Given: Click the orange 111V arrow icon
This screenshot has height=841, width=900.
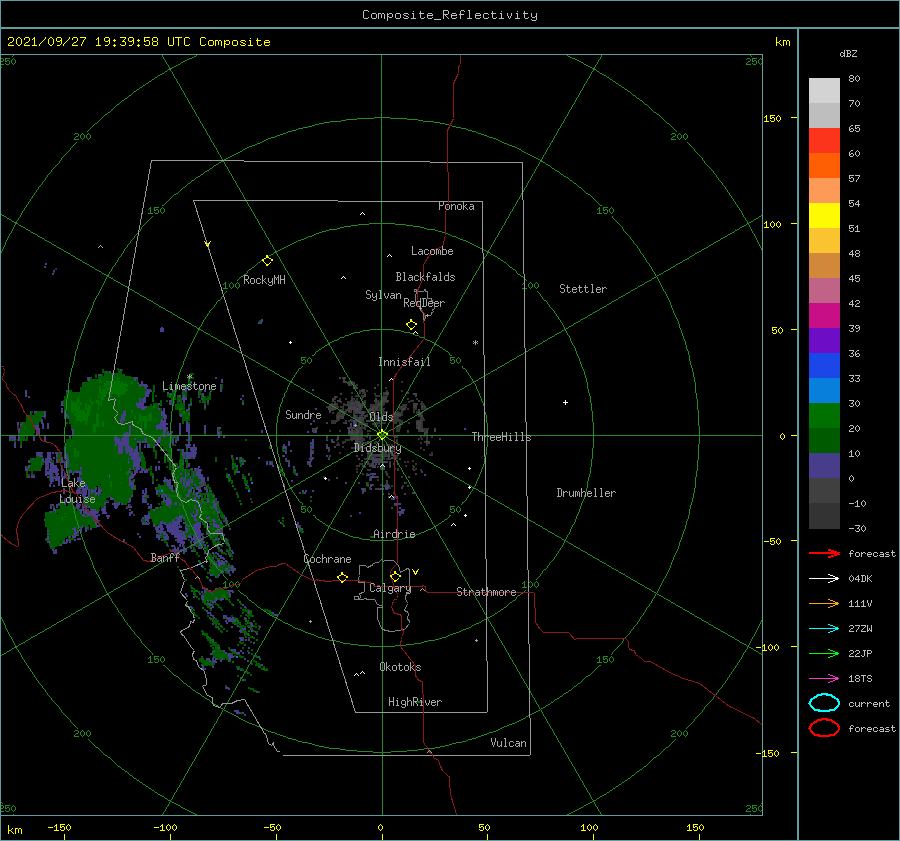Looking at the screenshot, I should click(x=824, y=603).
